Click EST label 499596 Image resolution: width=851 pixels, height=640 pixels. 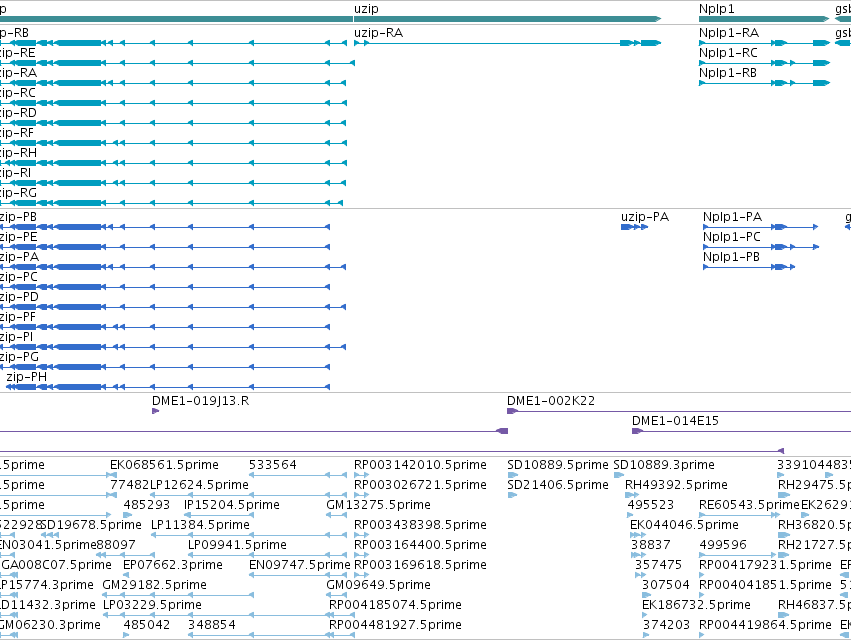pos(723,545)
